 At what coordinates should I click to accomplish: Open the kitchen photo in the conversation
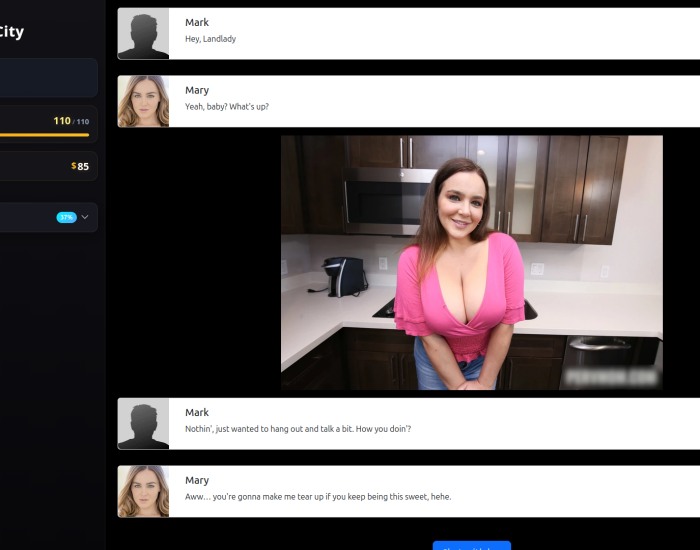[x=471, y=262]
